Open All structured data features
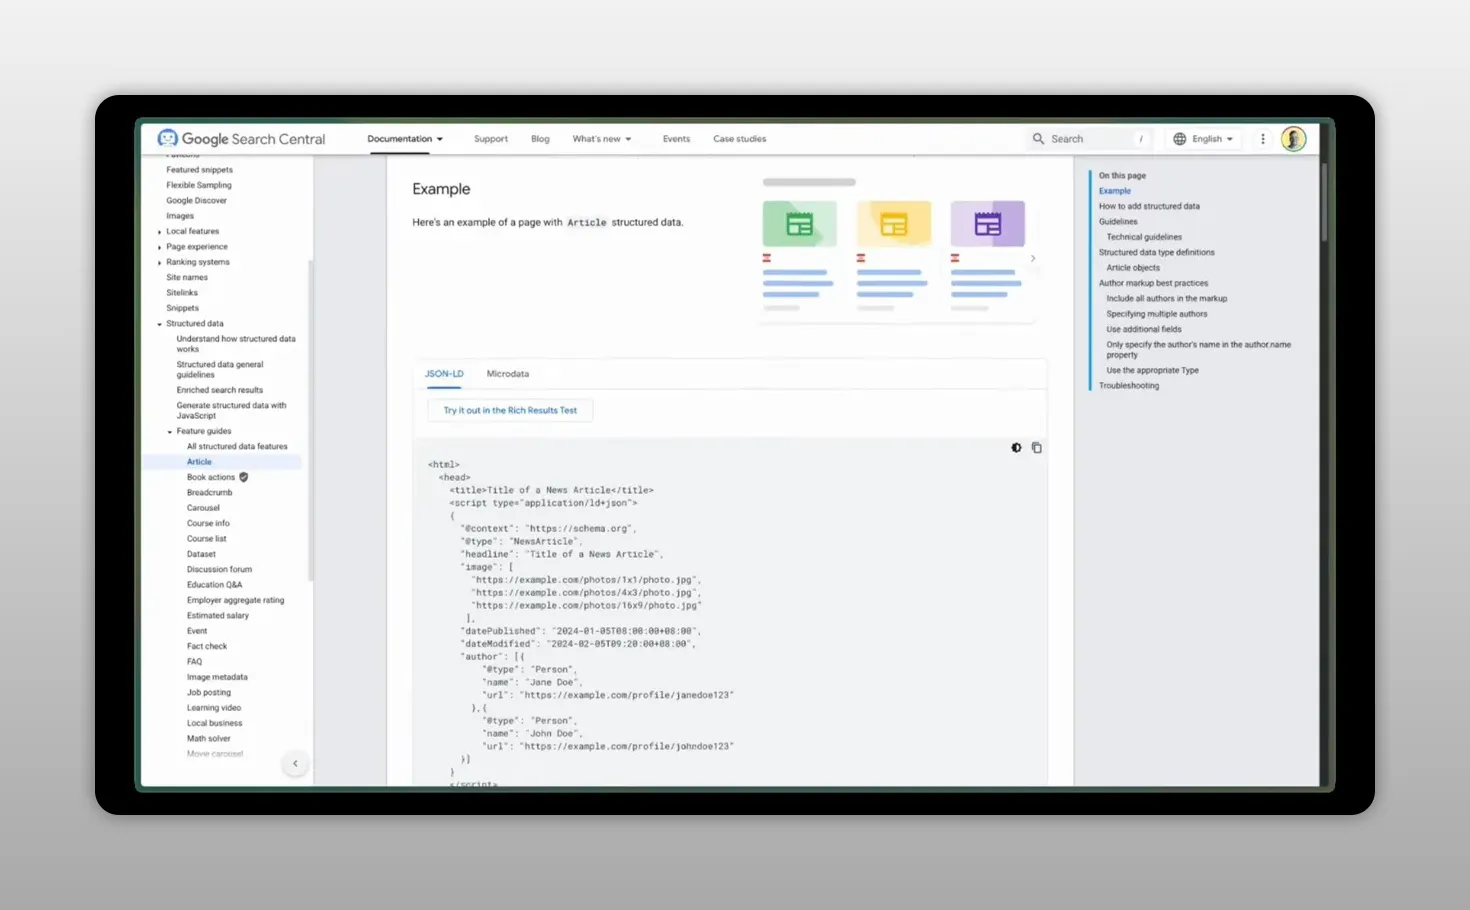This screenshot has width=1470, height=910. click(x=237, y=447)
